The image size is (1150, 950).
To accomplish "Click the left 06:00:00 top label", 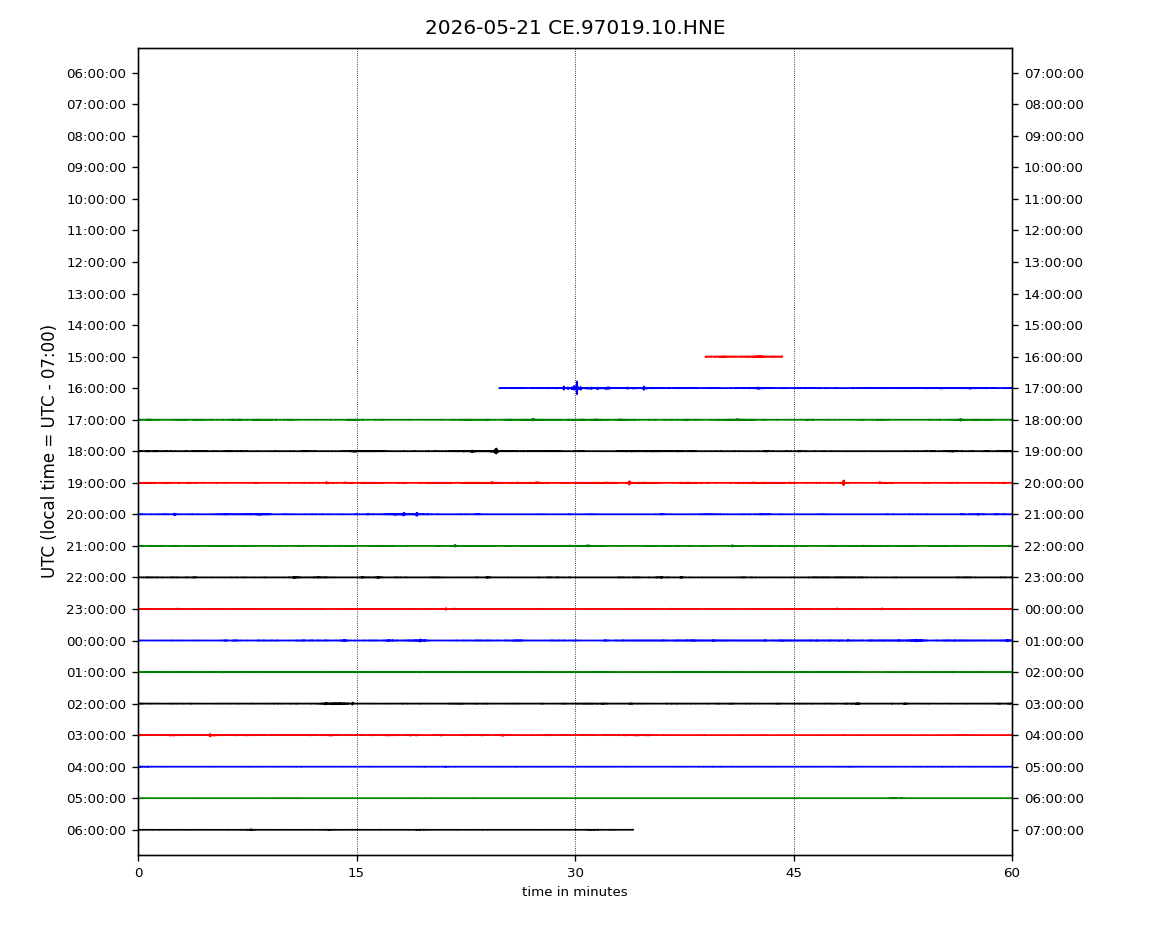I will 97,74.
